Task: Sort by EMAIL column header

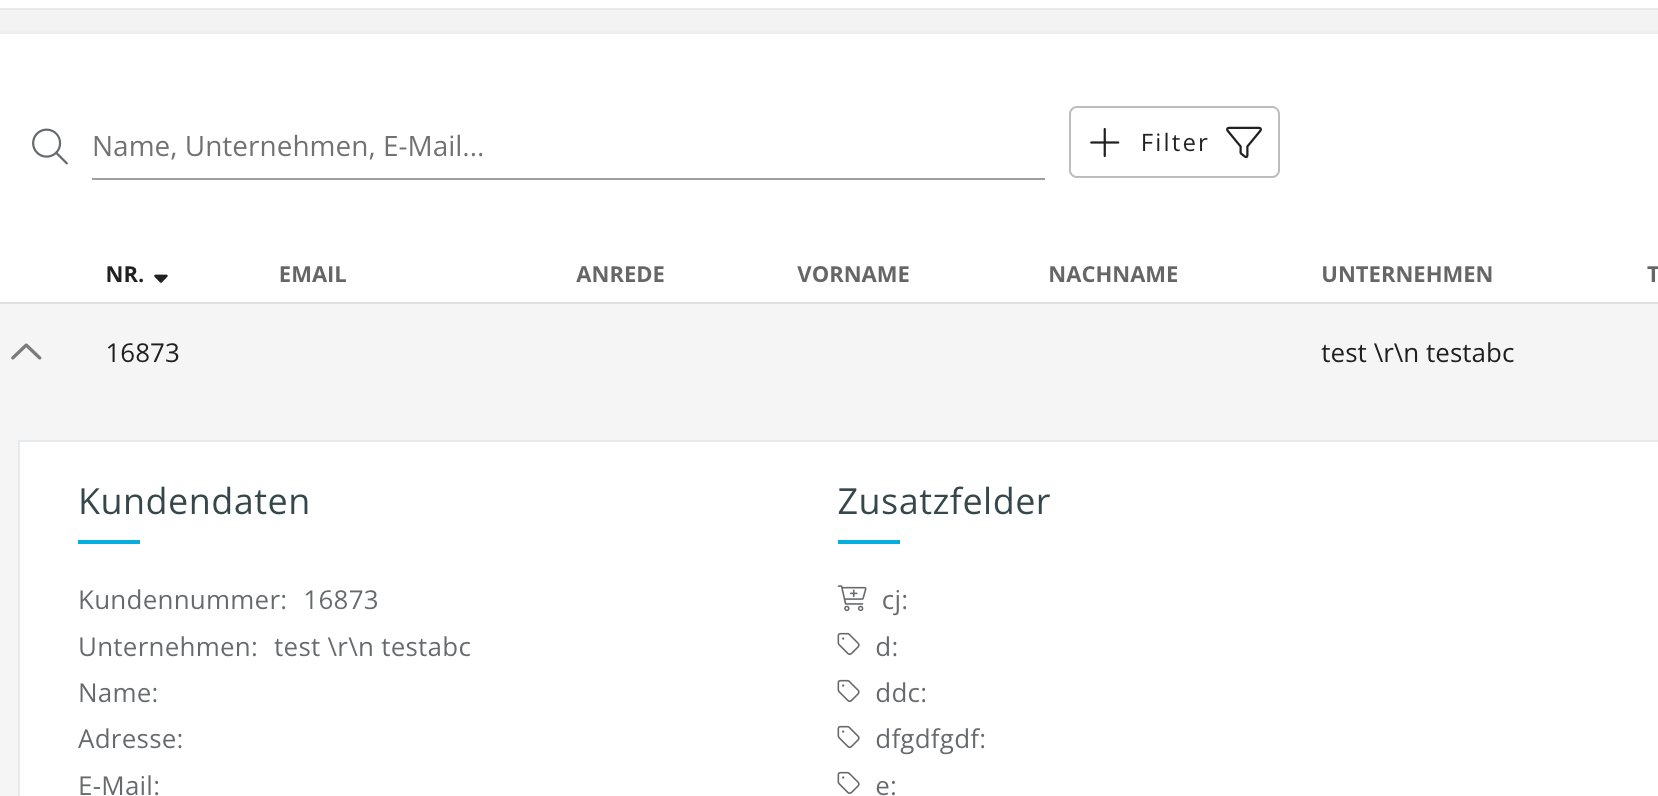Action: click(312, 274)
